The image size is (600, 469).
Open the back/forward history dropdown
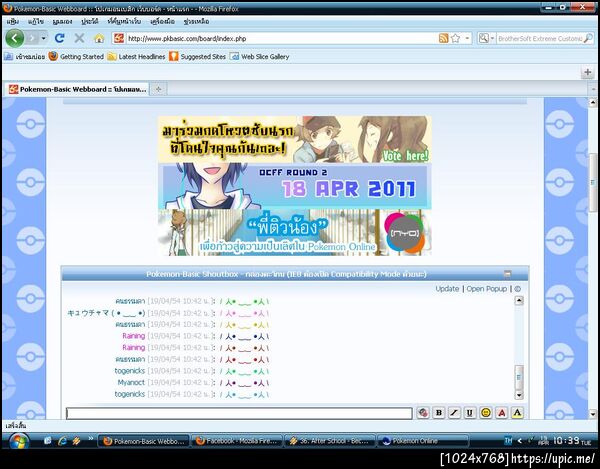(43, 38)
